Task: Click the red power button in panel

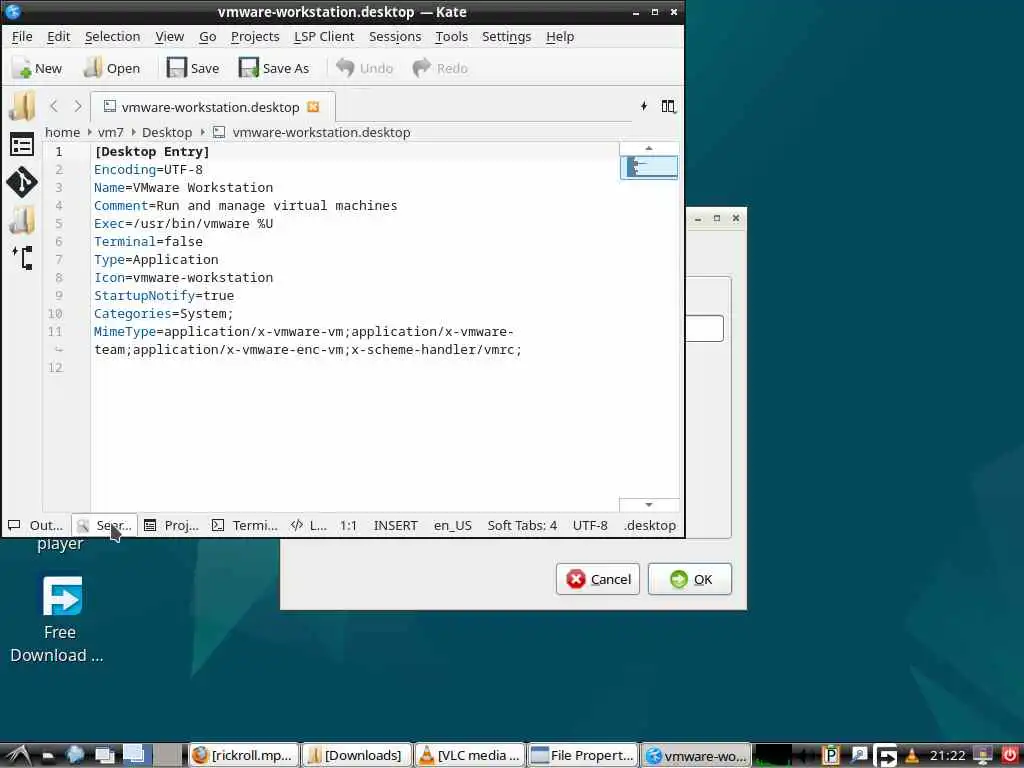Action: click(1010, 756)
